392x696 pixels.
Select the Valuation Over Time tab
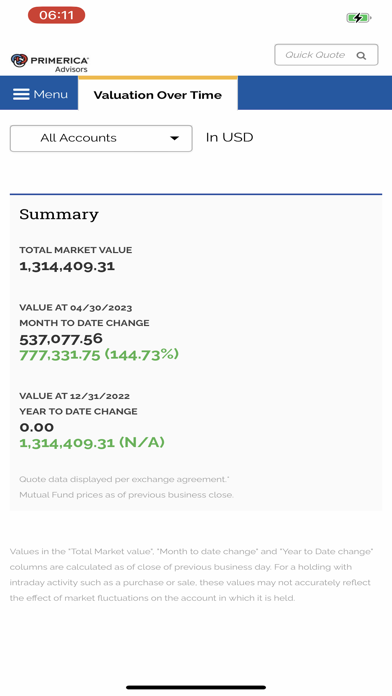158,95
